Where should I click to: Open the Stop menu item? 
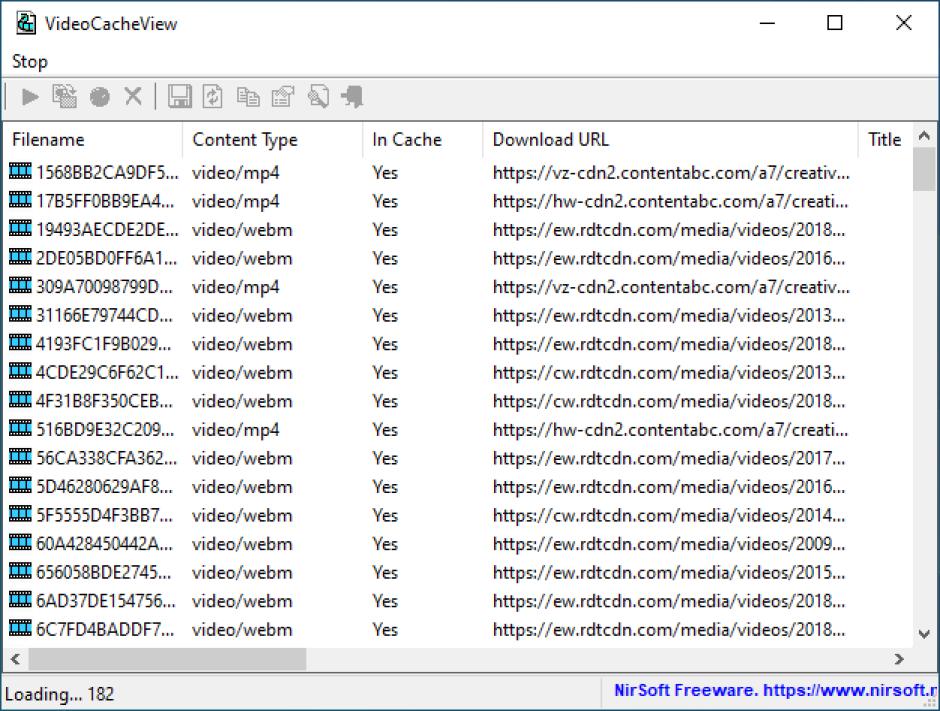pyautogui.click(x=29, y=61)
